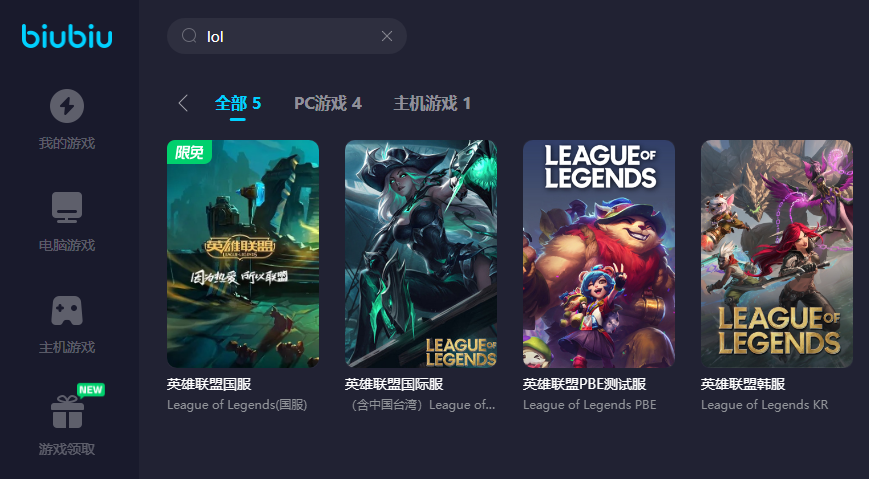869x479 pixels.
Task: Click the 限免 free badge
Action: coord(189,152)
